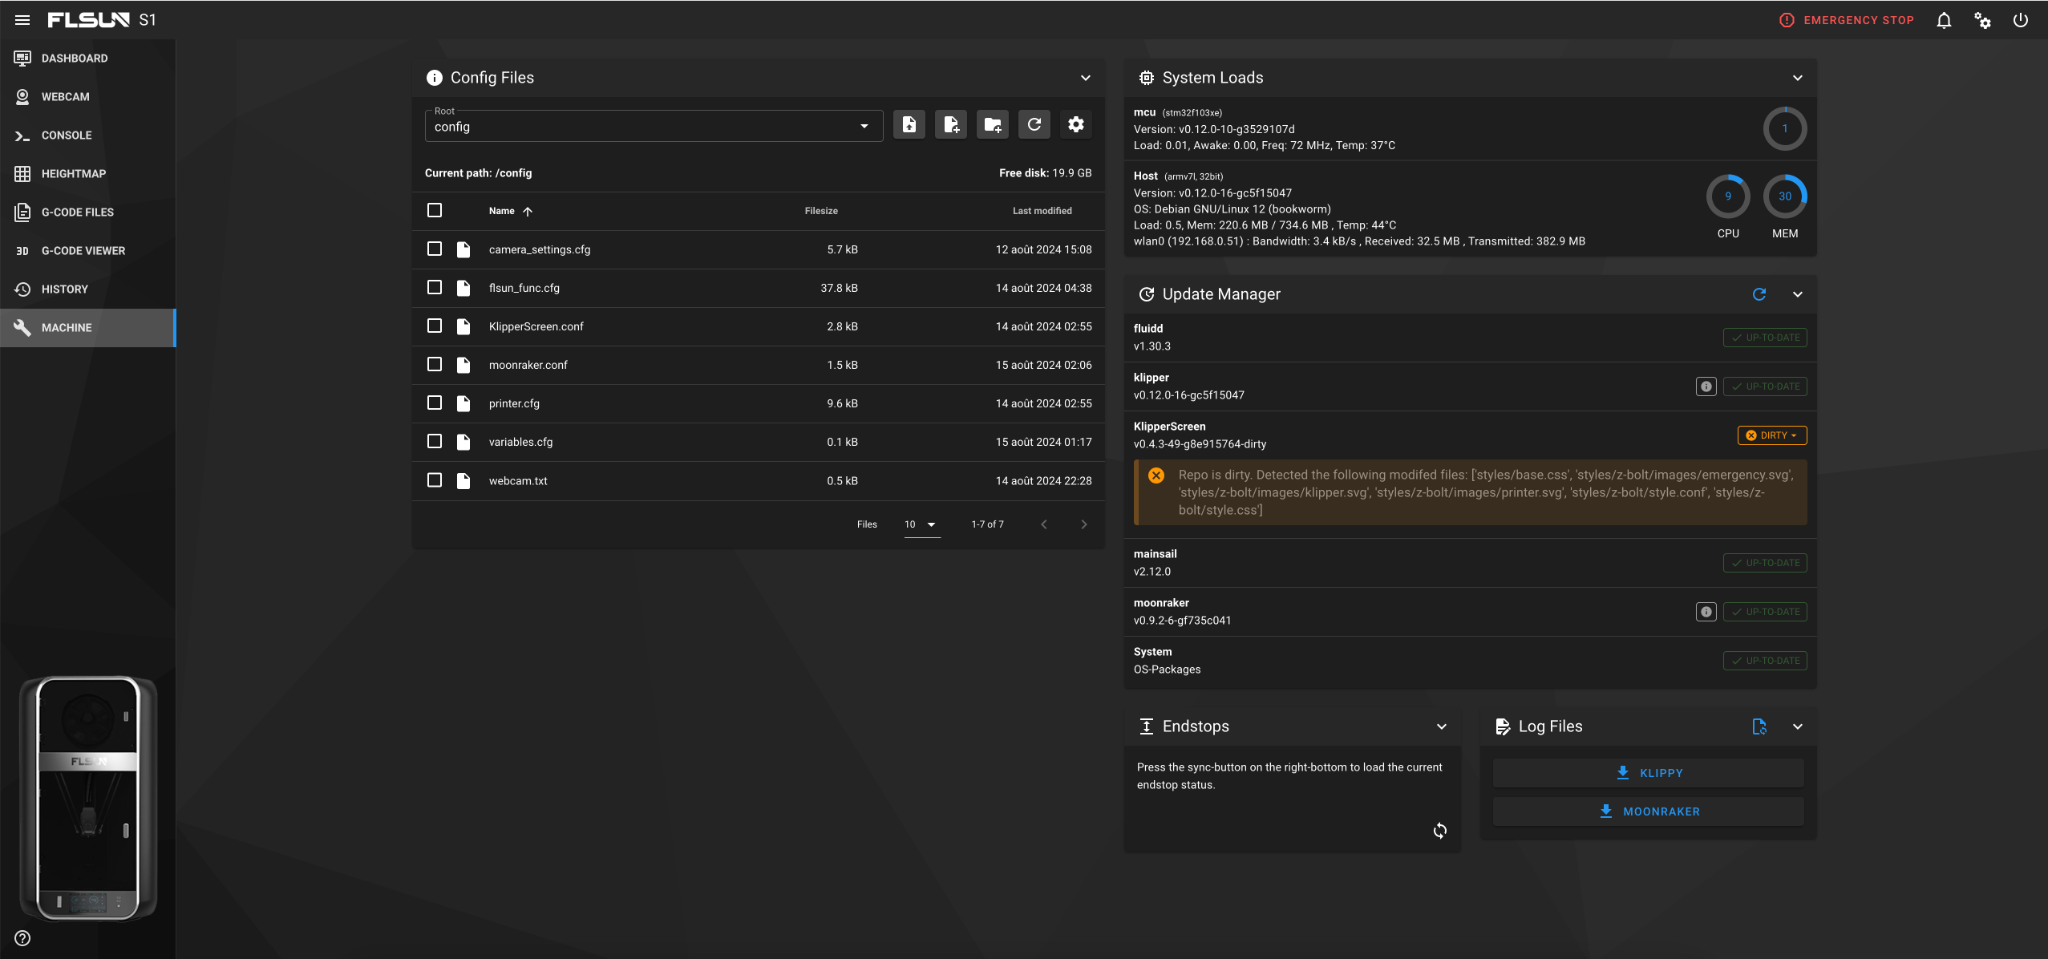Viewport: 2048px width, 959px height.
Task: Open the notifications bell
Action: pos(1944,20)
